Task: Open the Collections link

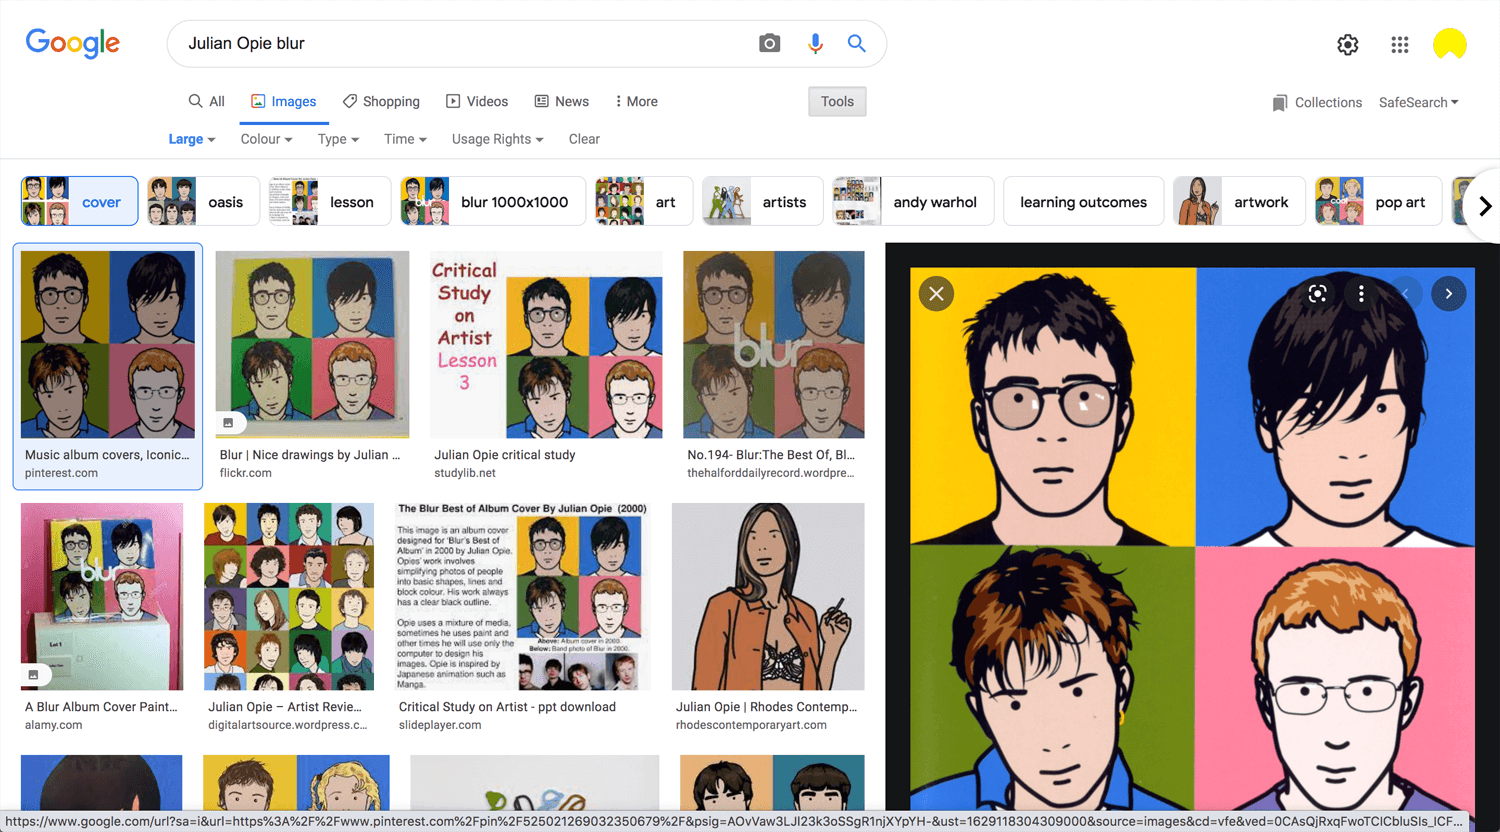Action: pyautogui.click(x=1317, y=103)
